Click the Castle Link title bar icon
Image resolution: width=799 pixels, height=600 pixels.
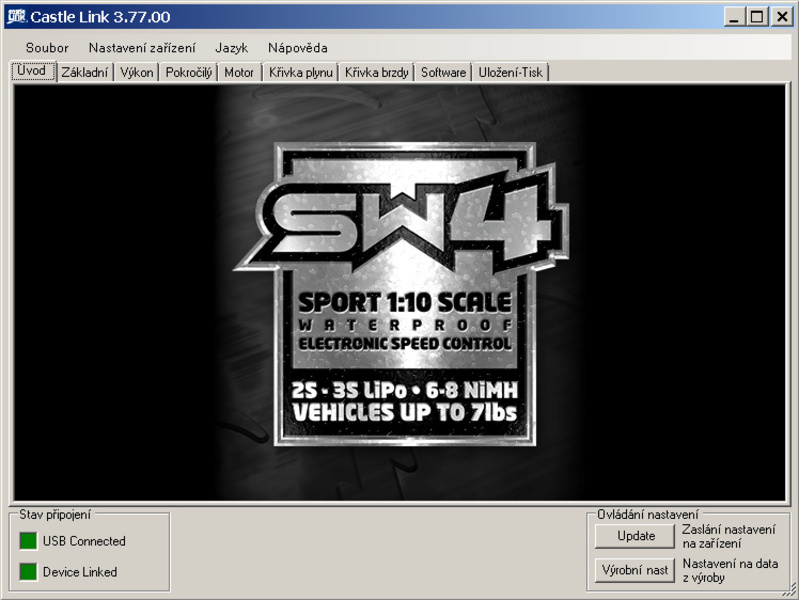pyautogui.click(x=16, y=16)
